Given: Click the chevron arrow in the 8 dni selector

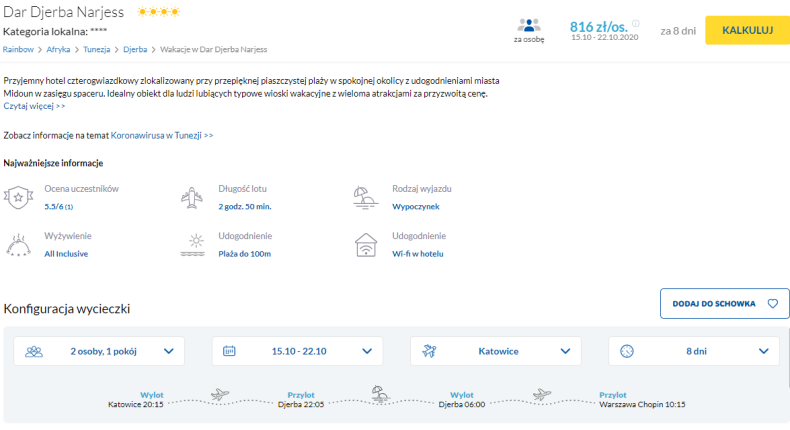Looking at the screenshot, I should click(x=764, y=351).
